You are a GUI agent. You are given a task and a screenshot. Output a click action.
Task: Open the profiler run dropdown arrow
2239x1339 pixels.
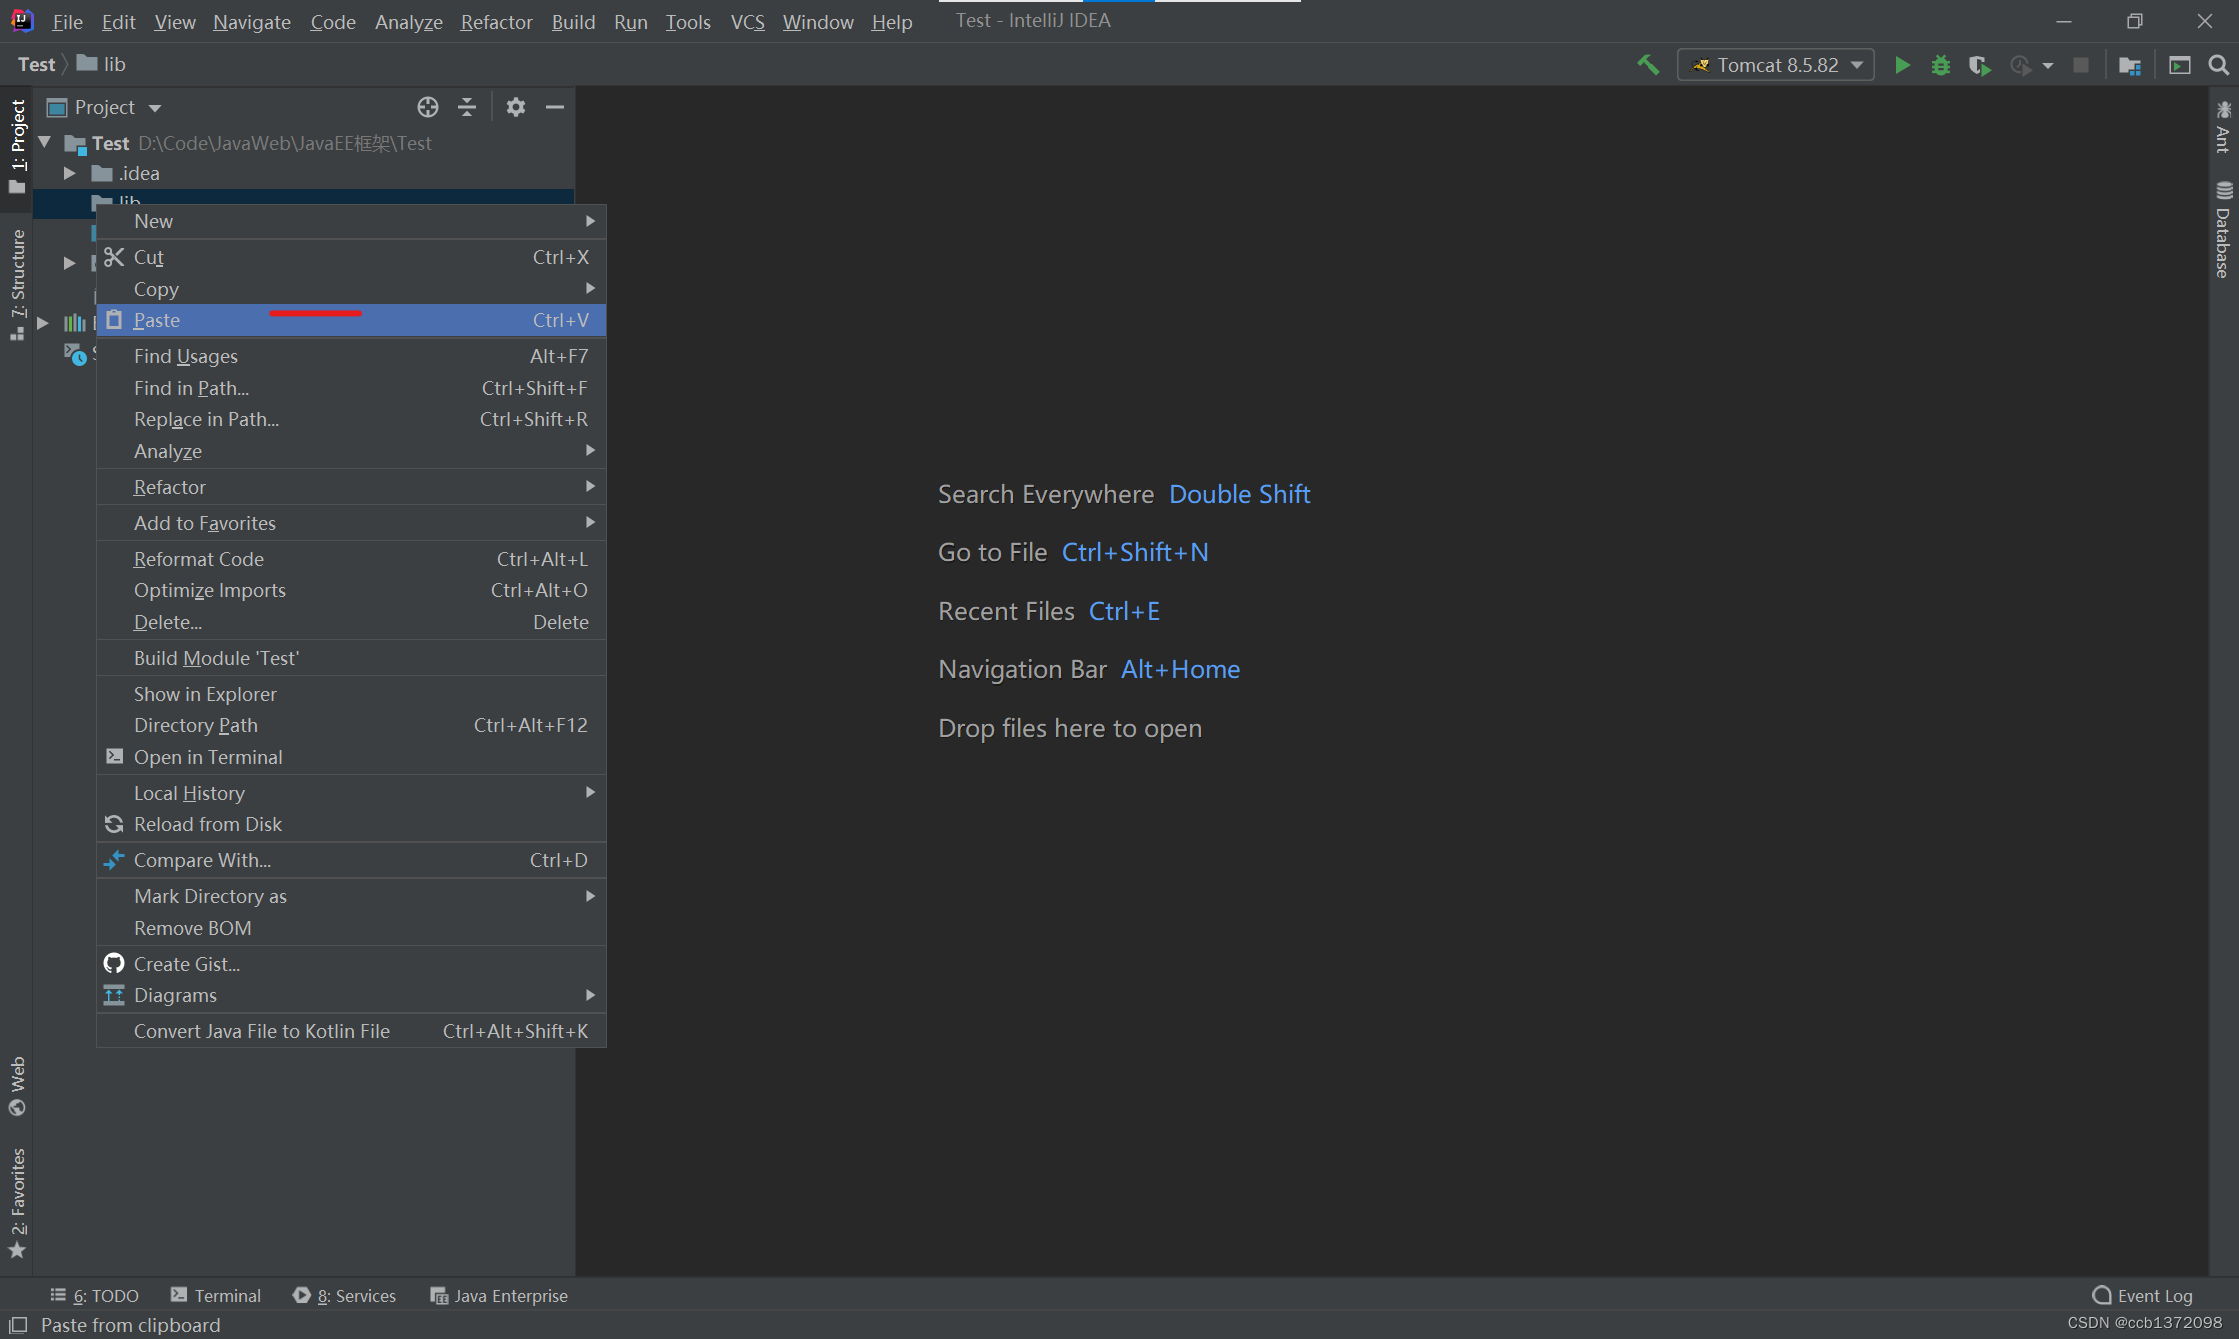click(2048, 66)
